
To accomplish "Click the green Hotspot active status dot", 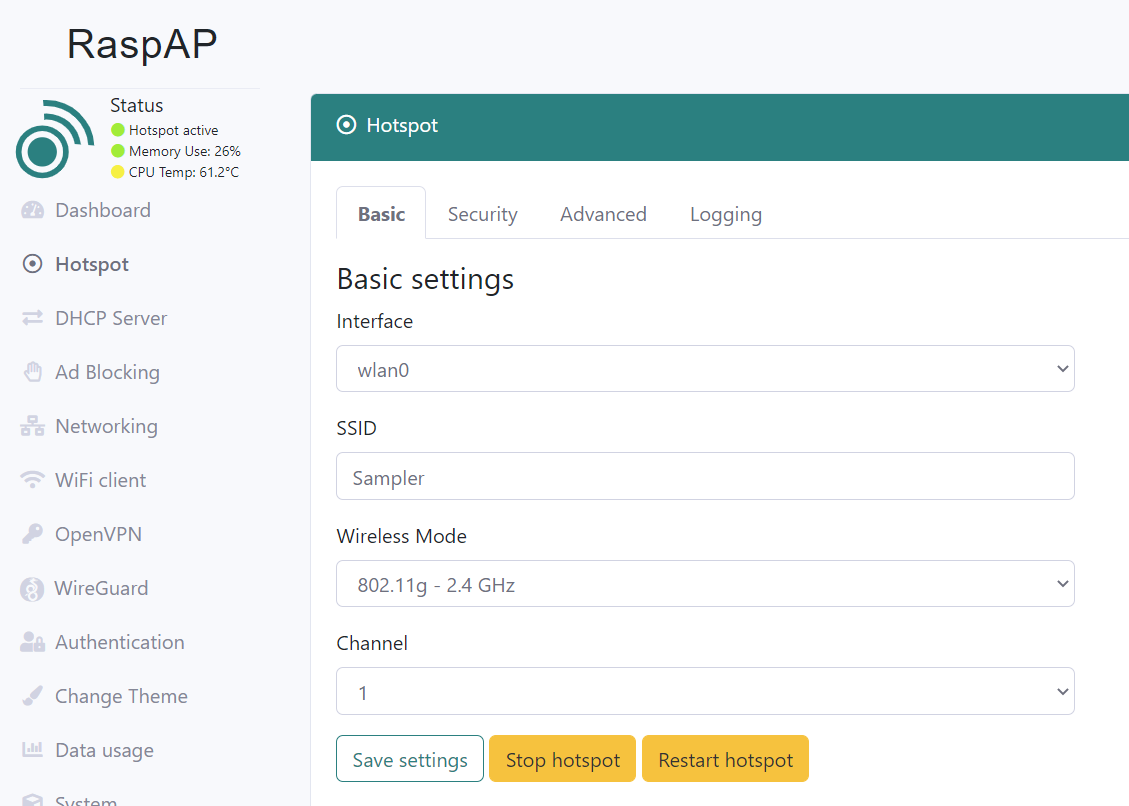I will 118,130.
